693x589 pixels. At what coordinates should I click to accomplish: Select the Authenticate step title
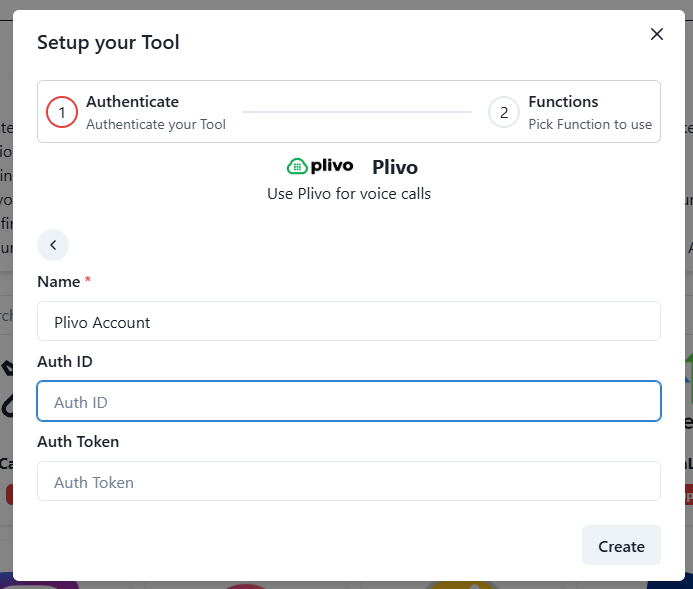click(132, 102)
